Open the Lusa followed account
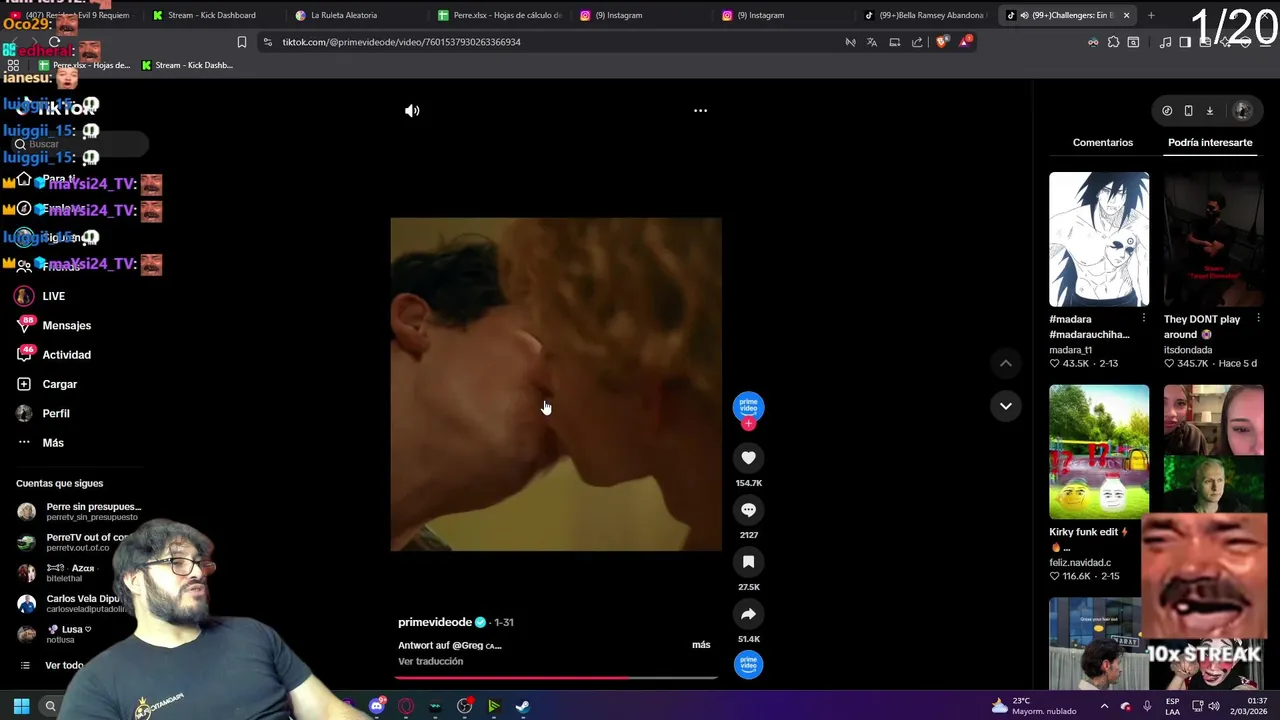The width and height of the screenshot is (1280, 720). [x=60, y=634]
